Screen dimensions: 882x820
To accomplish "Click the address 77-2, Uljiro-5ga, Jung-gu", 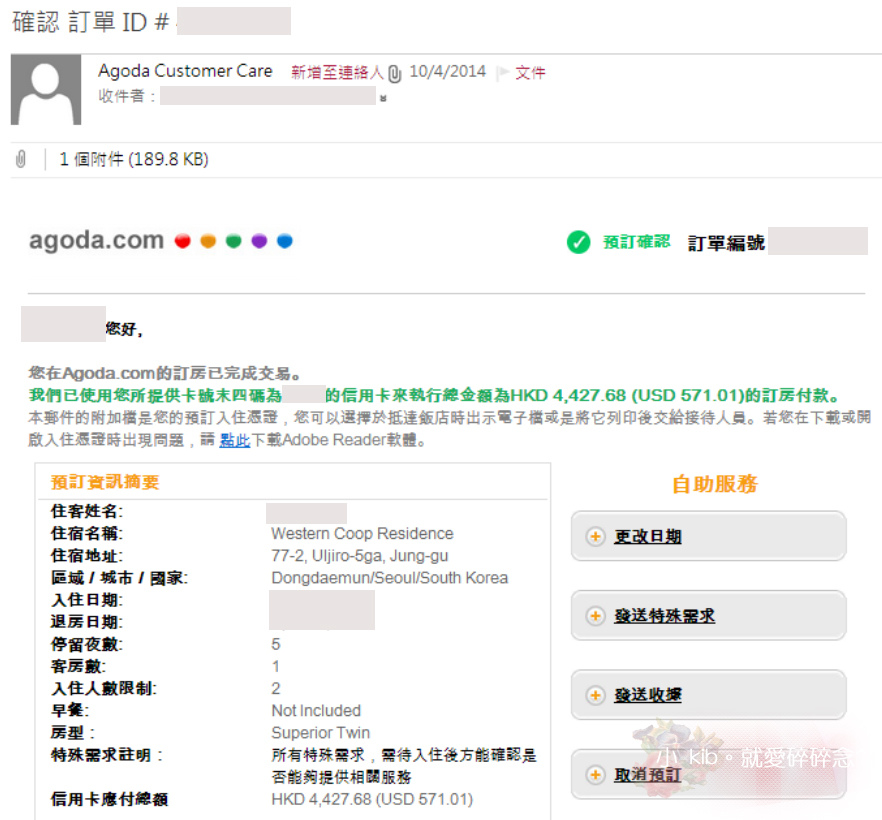I will 359,556.
